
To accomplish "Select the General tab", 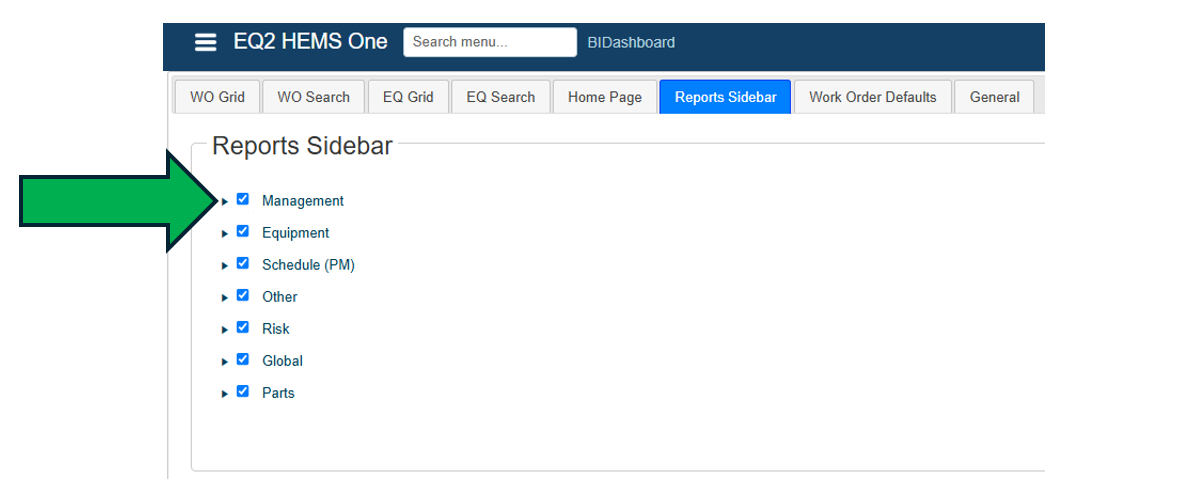I will [994, 97].
